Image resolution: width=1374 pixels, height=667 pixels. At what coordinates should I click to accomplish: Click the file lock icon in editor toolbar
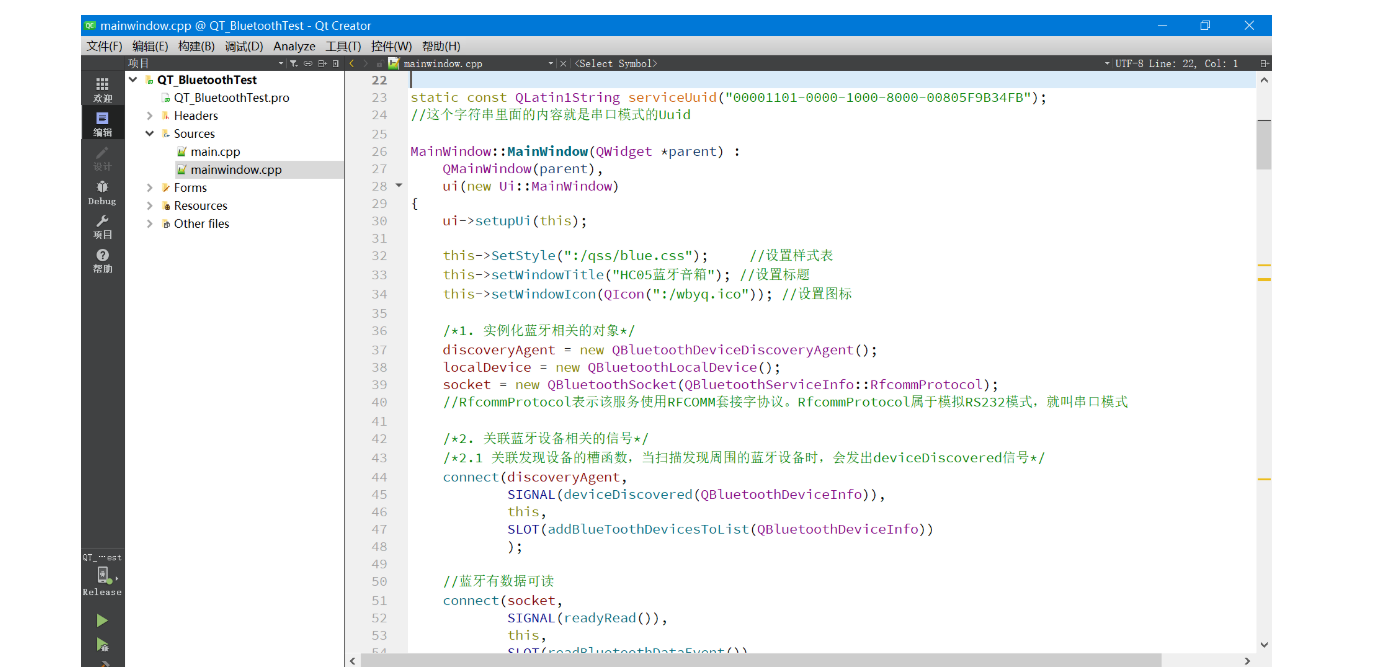[379, 63]
